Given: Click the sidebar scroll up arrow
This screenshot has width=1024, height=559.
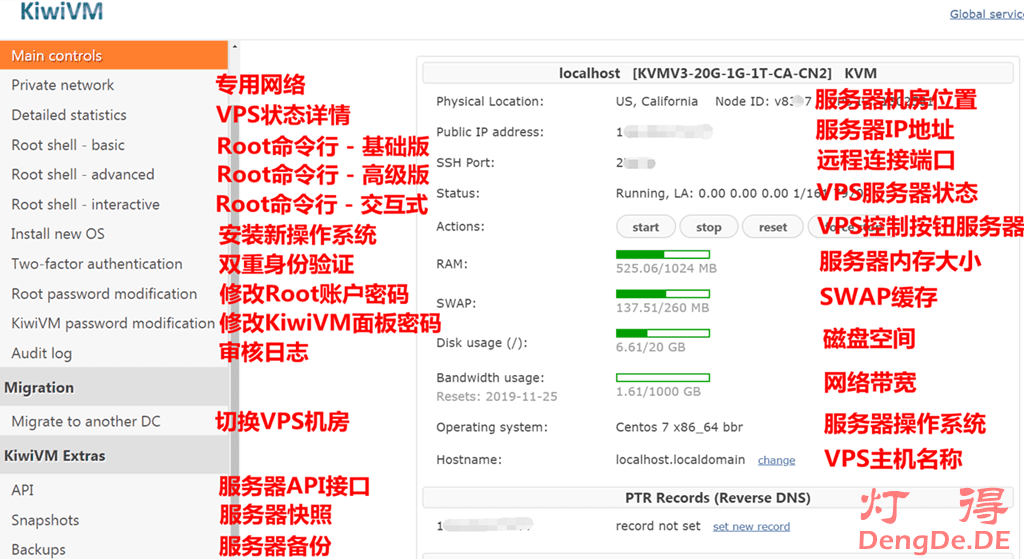Looking at the screenshot, I should tap(234, 46).
